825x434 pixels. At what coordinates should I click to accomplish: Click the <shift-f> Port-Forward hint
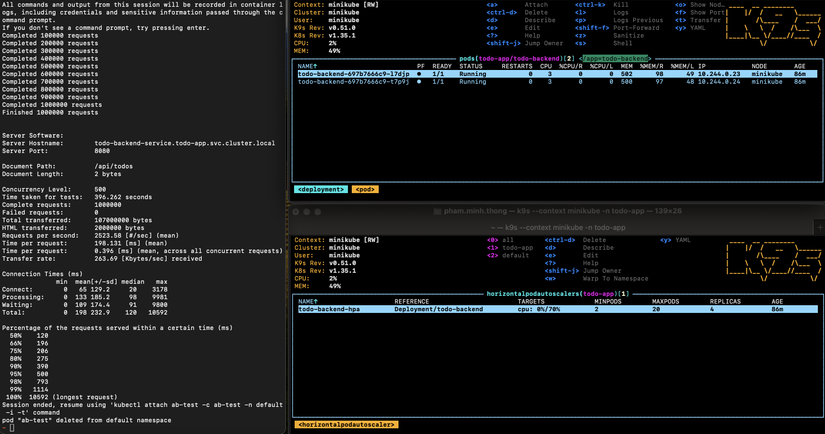pyautogui.click(x=617, y=28)
